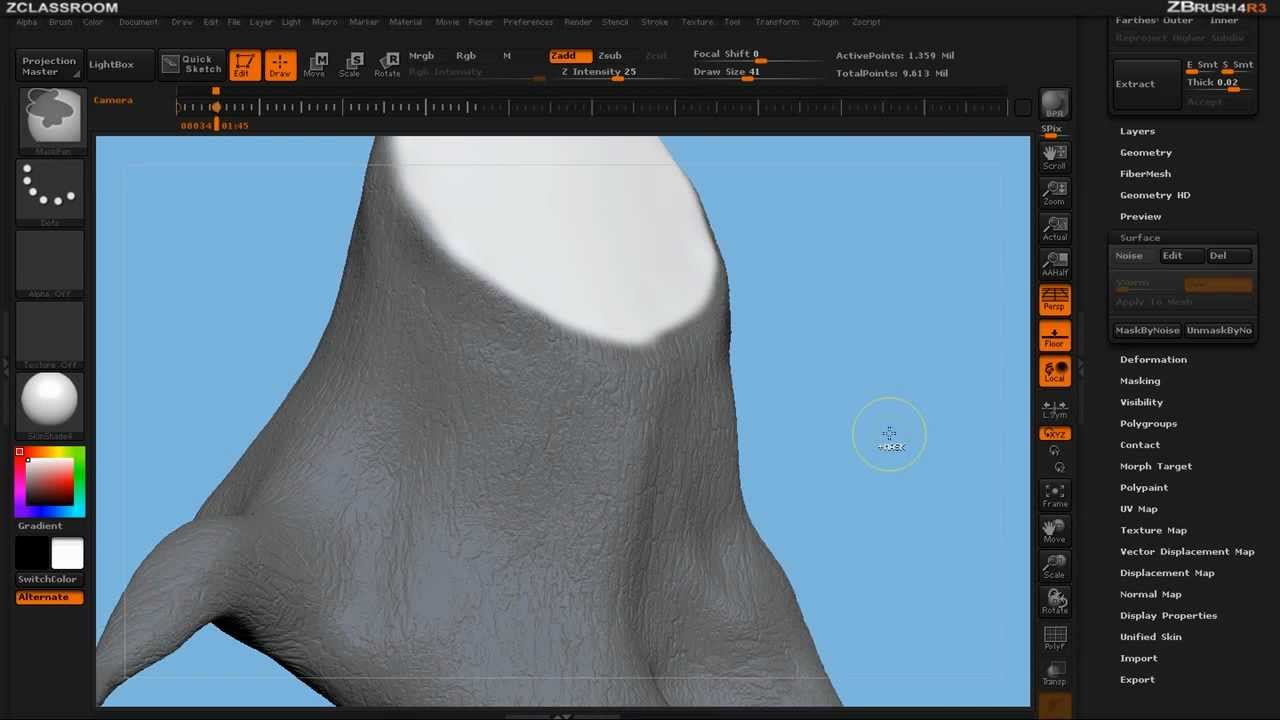Toggle Transp transparency mode
This screenshot has height=720, width=1280.
pyautogui.click(x=1054, y=673)
